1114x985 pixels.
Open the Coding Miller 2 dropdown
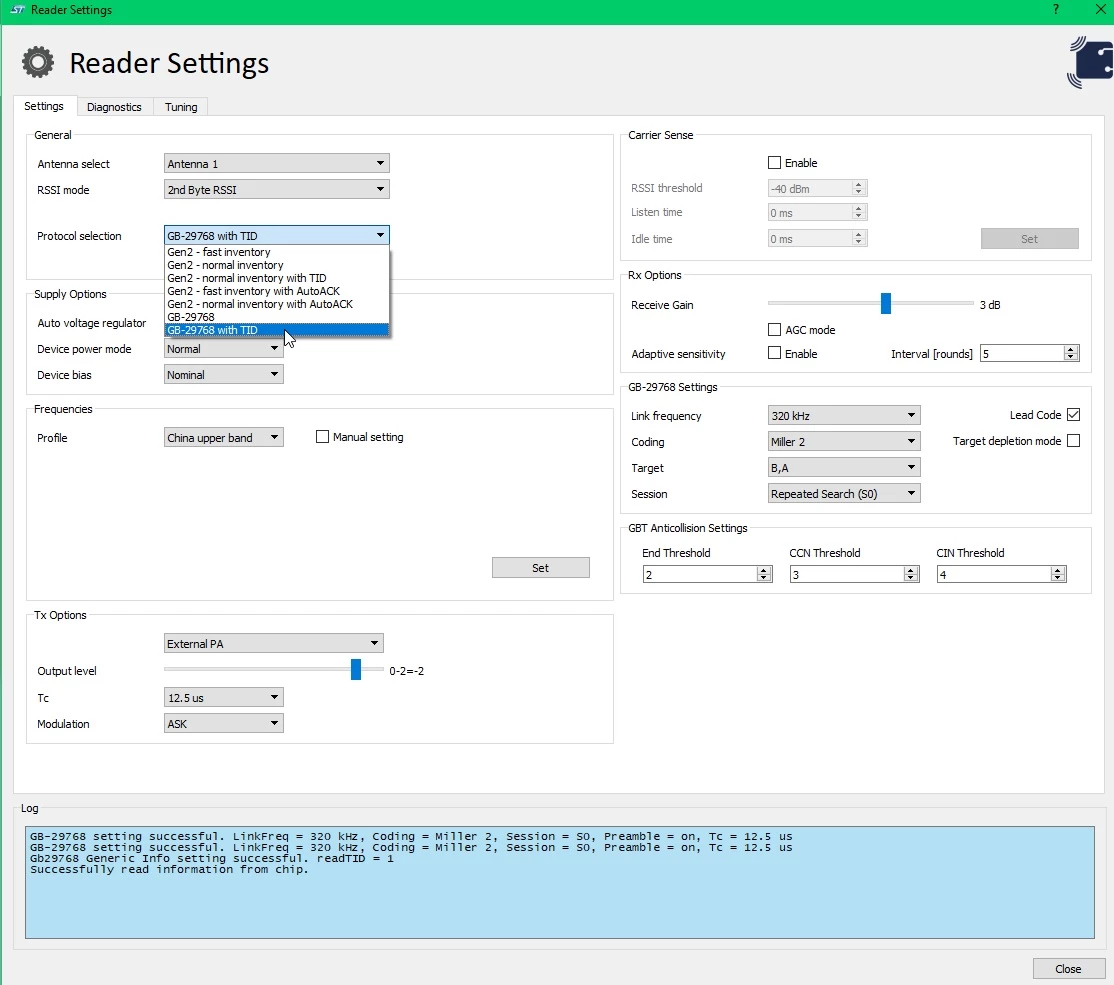click(844, 441)
